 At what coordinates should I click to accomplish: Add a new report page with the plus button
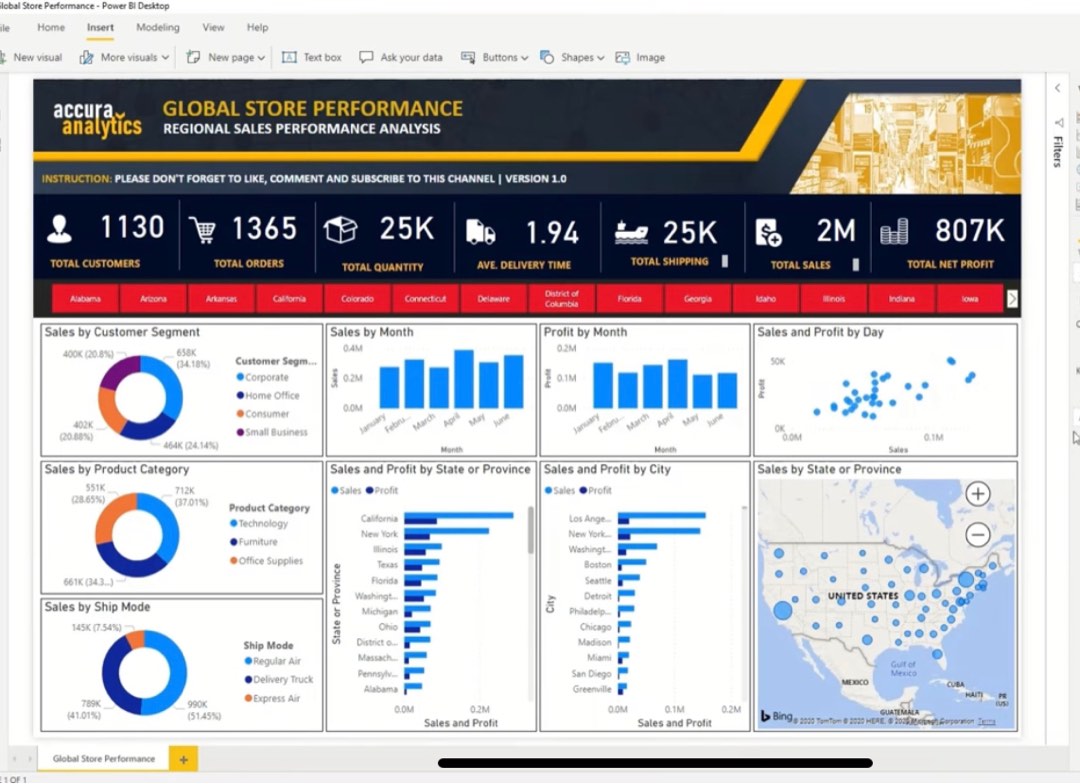(x=182, y=758)
